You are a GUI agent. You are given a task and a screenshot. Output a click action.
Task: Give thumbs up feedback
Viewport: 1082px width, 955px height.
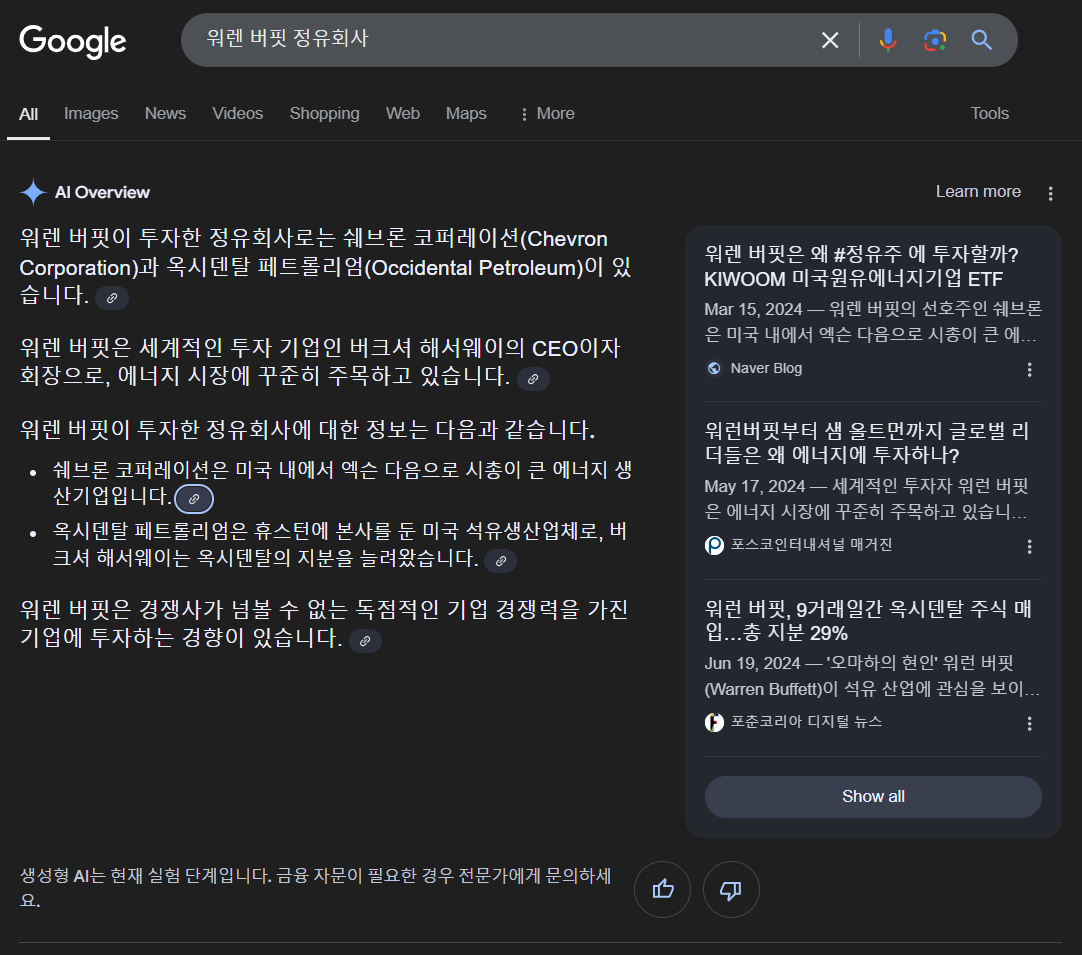pos(662,889)
